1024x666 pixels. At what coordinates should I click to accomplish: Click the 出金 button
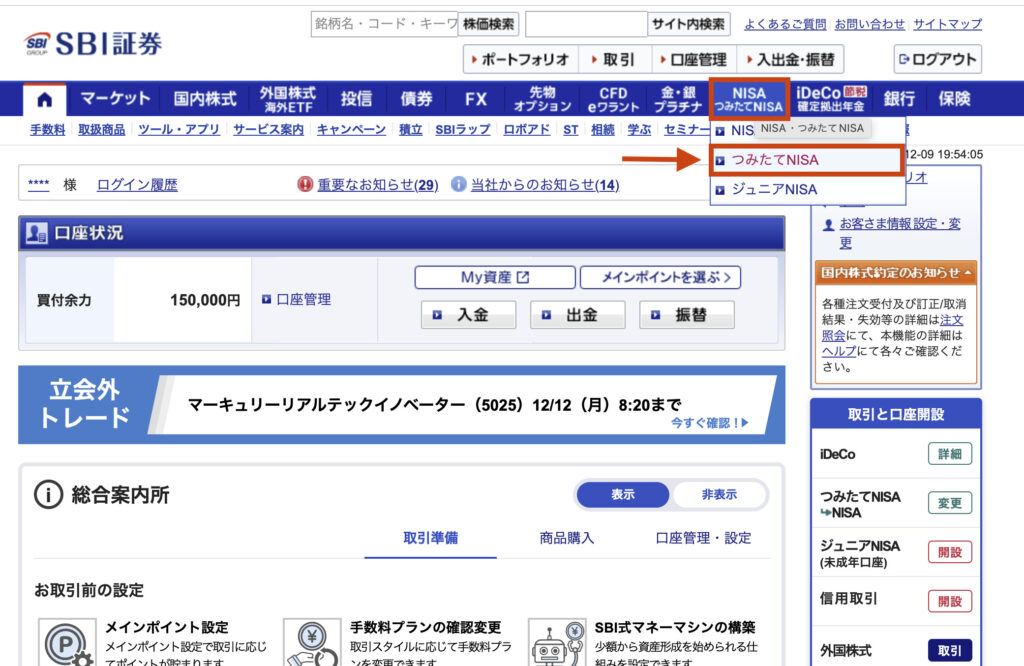[577, 315]
